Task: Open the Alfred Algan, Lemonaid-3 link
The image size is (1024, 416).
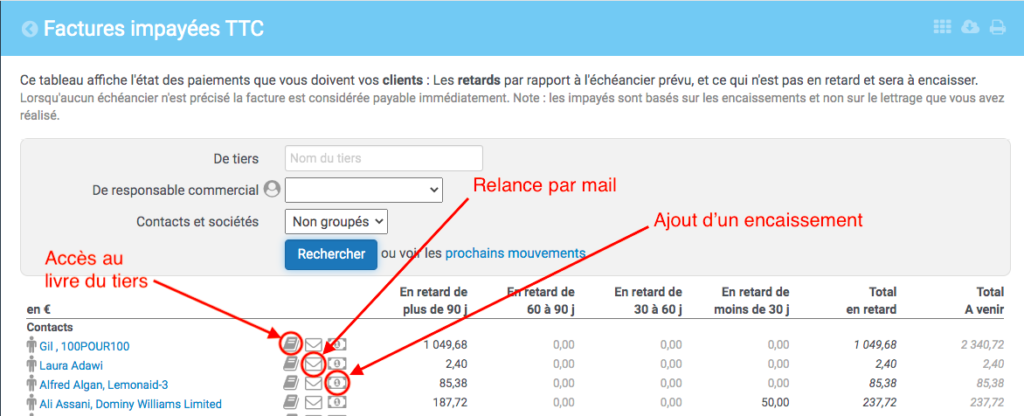Action: point(104,385)
